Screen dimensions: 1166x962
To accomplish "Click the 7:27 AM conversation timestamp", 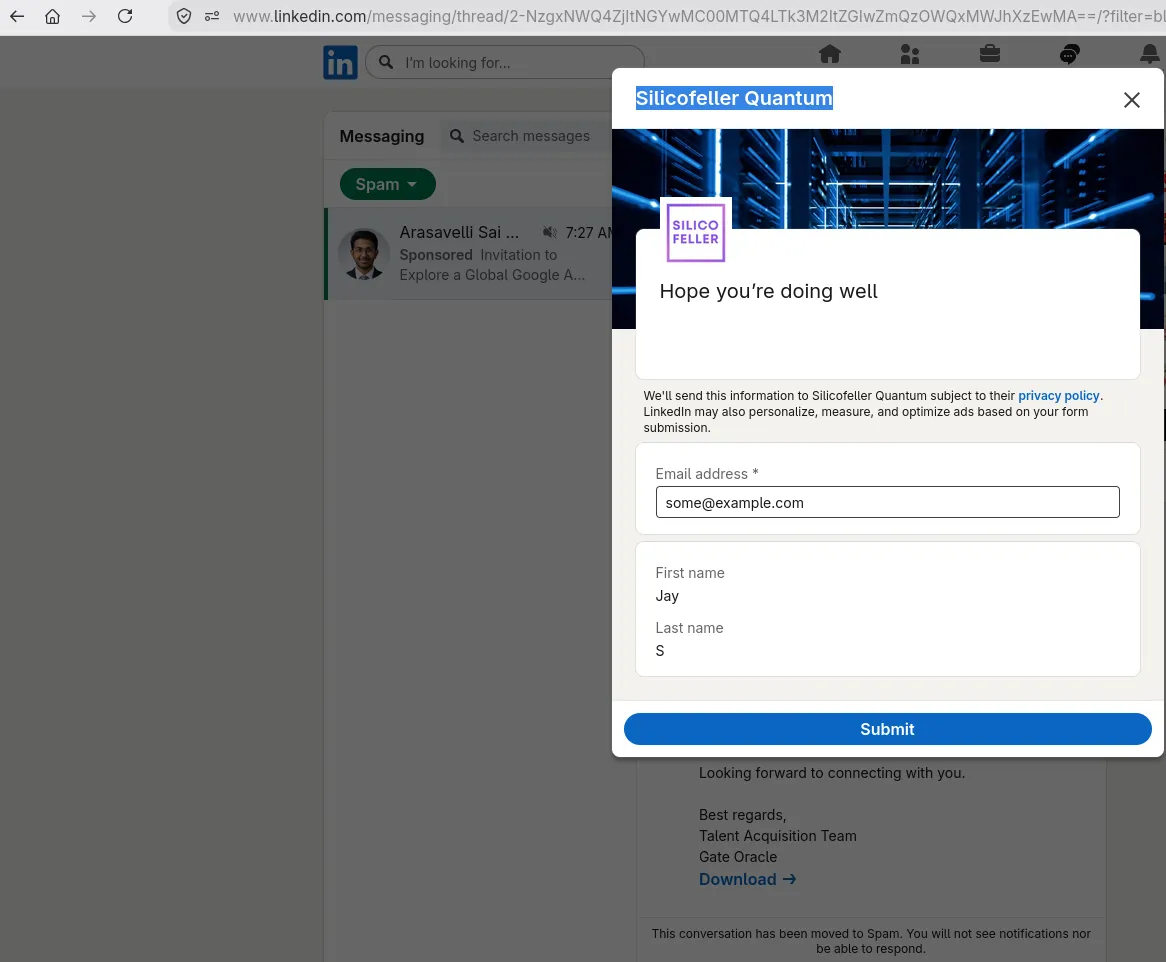I will tap(589, 233).
